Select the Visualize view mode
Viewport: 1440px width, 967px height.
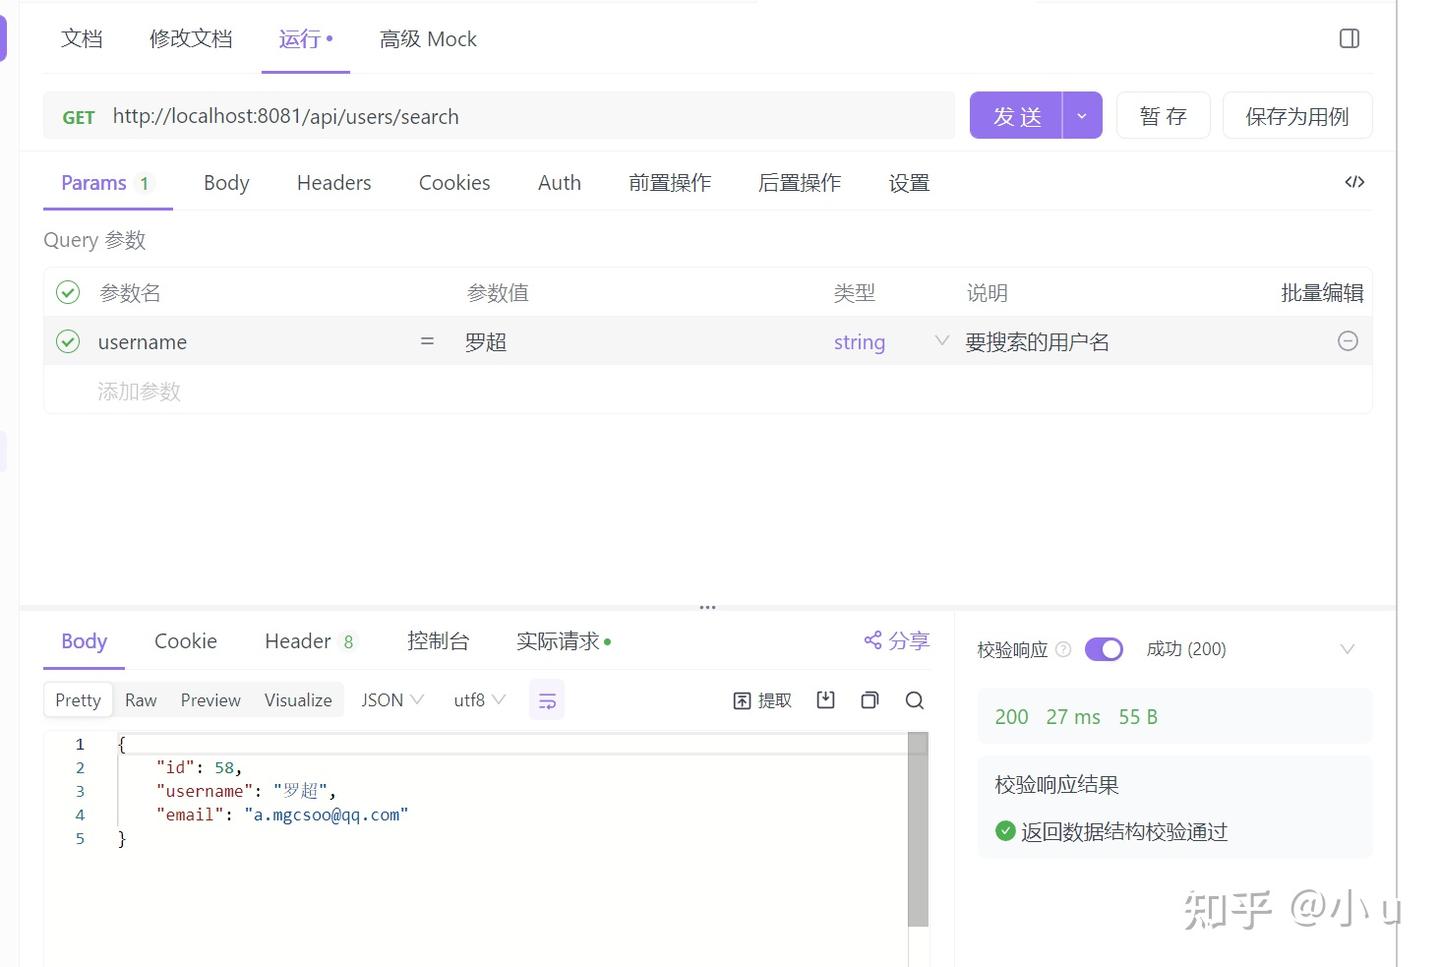tap(298, 700)
